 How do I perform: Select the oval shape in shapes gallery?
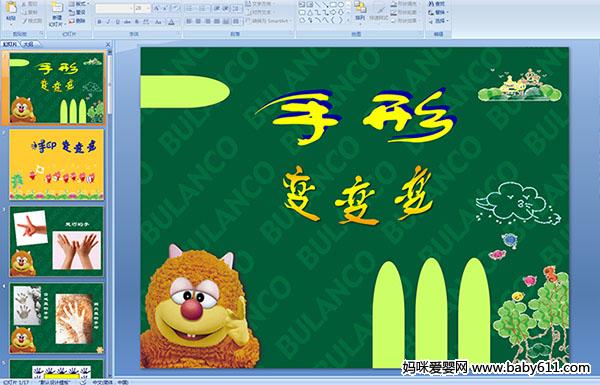[341, 5]
